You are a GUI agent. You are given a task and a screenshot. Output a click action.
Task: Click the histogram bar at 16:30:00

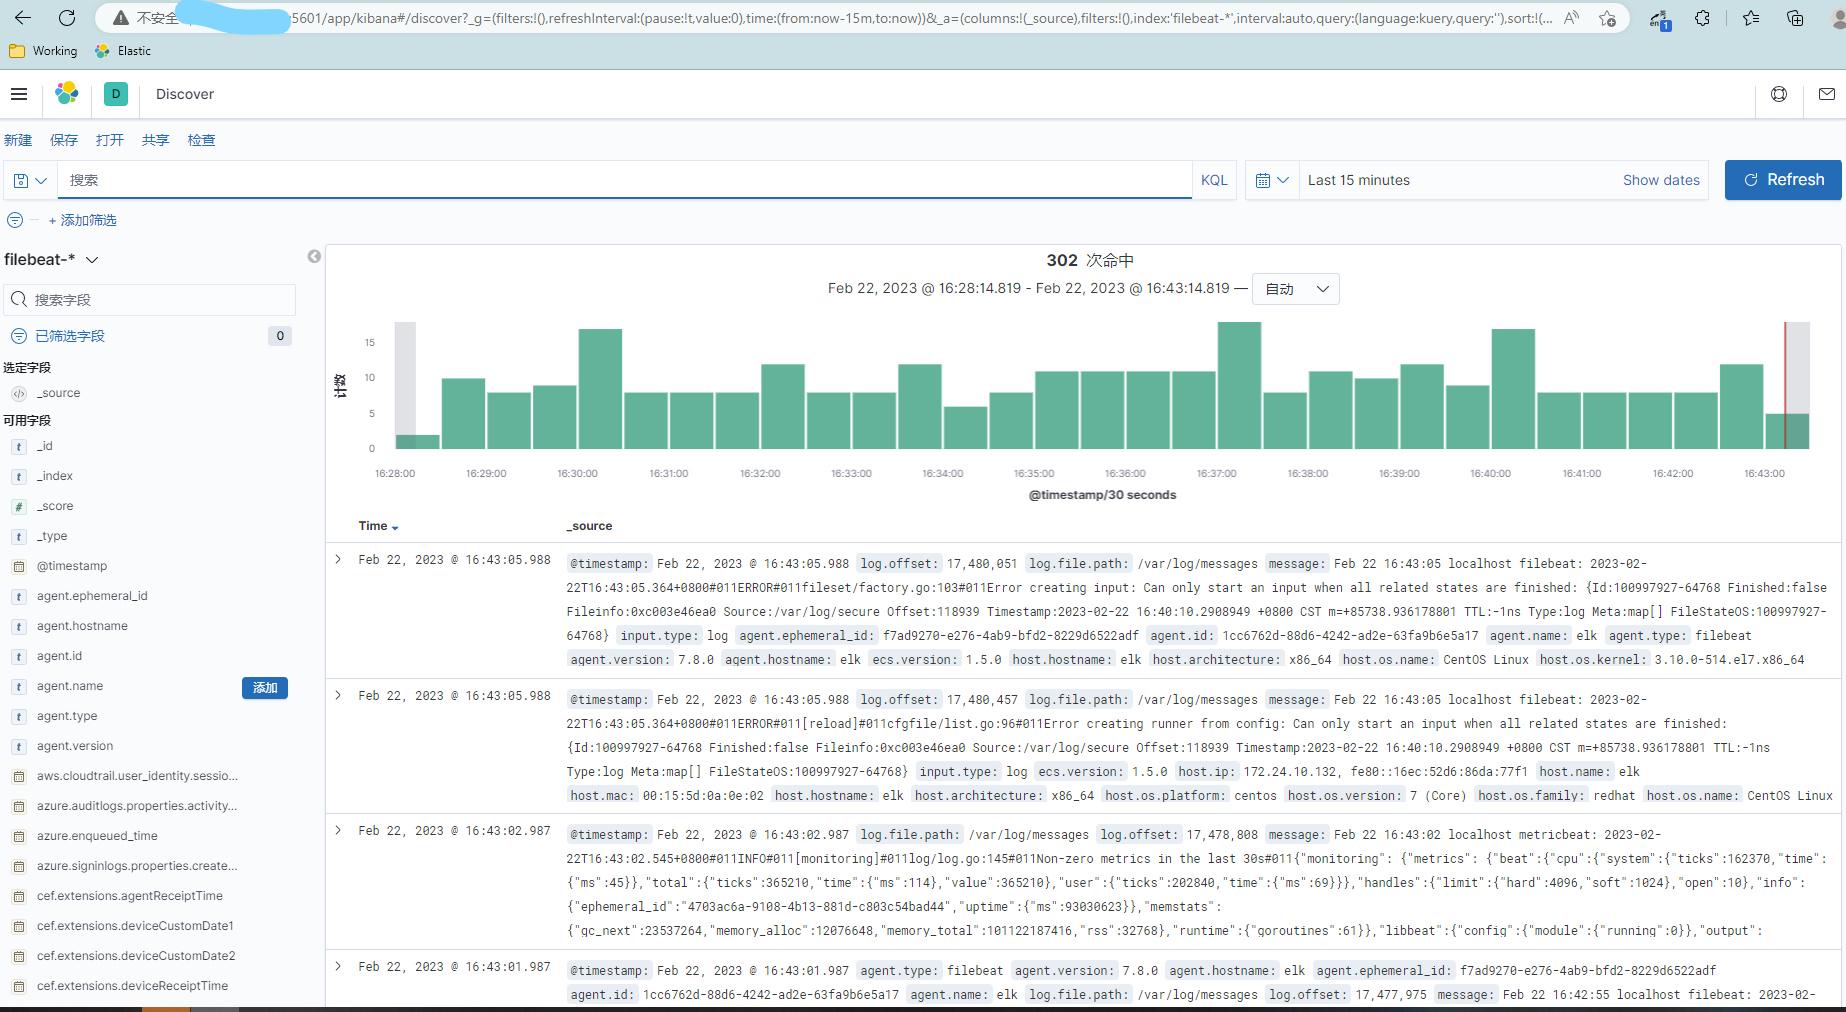coord(600,389)
